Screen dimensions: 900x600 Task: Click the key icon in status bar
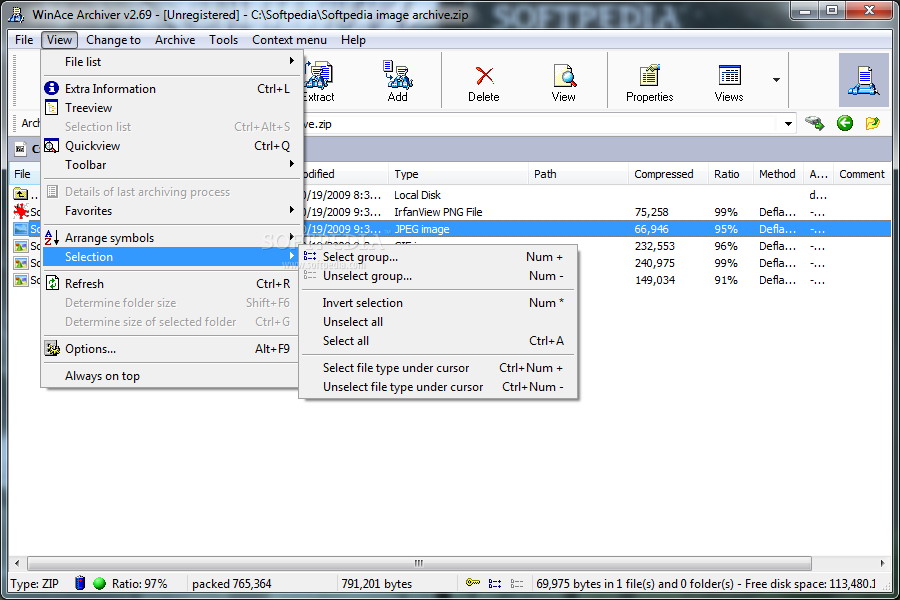coord(472,583)
